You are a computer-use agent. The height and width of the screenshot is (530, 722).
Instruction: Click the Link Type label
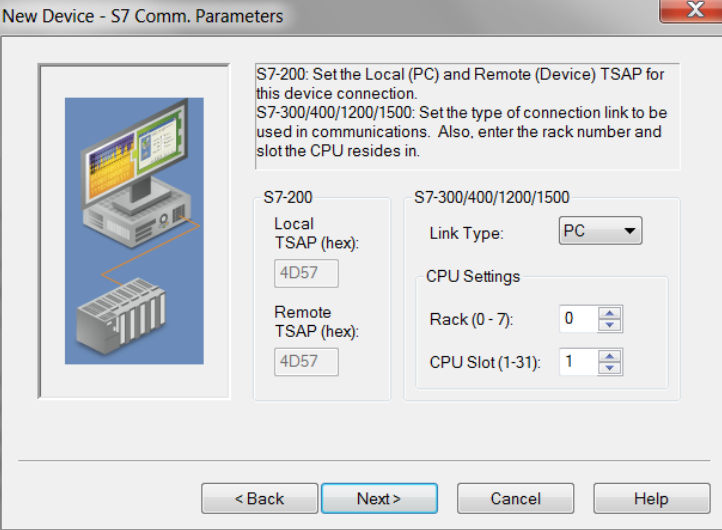tap(466, 233)
